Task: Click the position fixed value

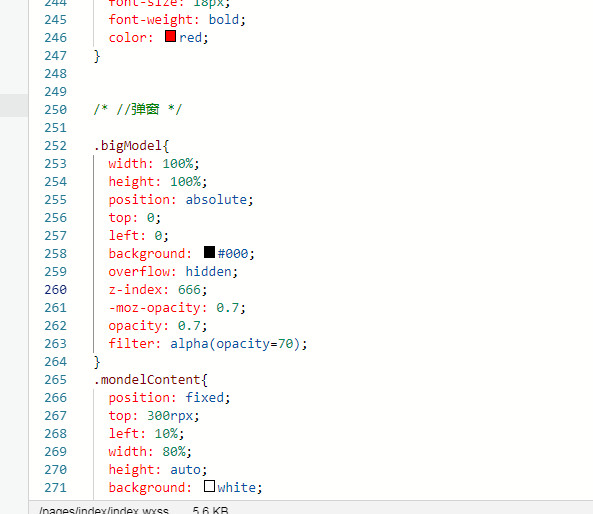Action: click(x=205, y=398)
